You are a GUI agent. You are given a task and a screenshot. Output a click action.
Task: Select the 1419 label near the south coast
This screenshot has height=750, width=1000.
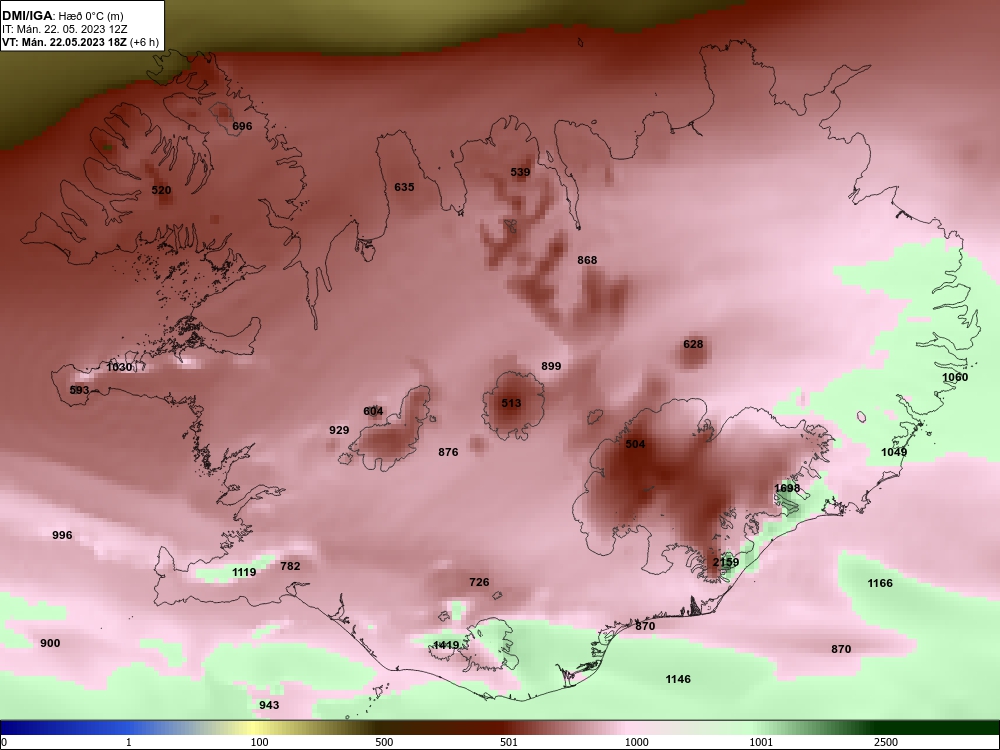coord(446,645)
